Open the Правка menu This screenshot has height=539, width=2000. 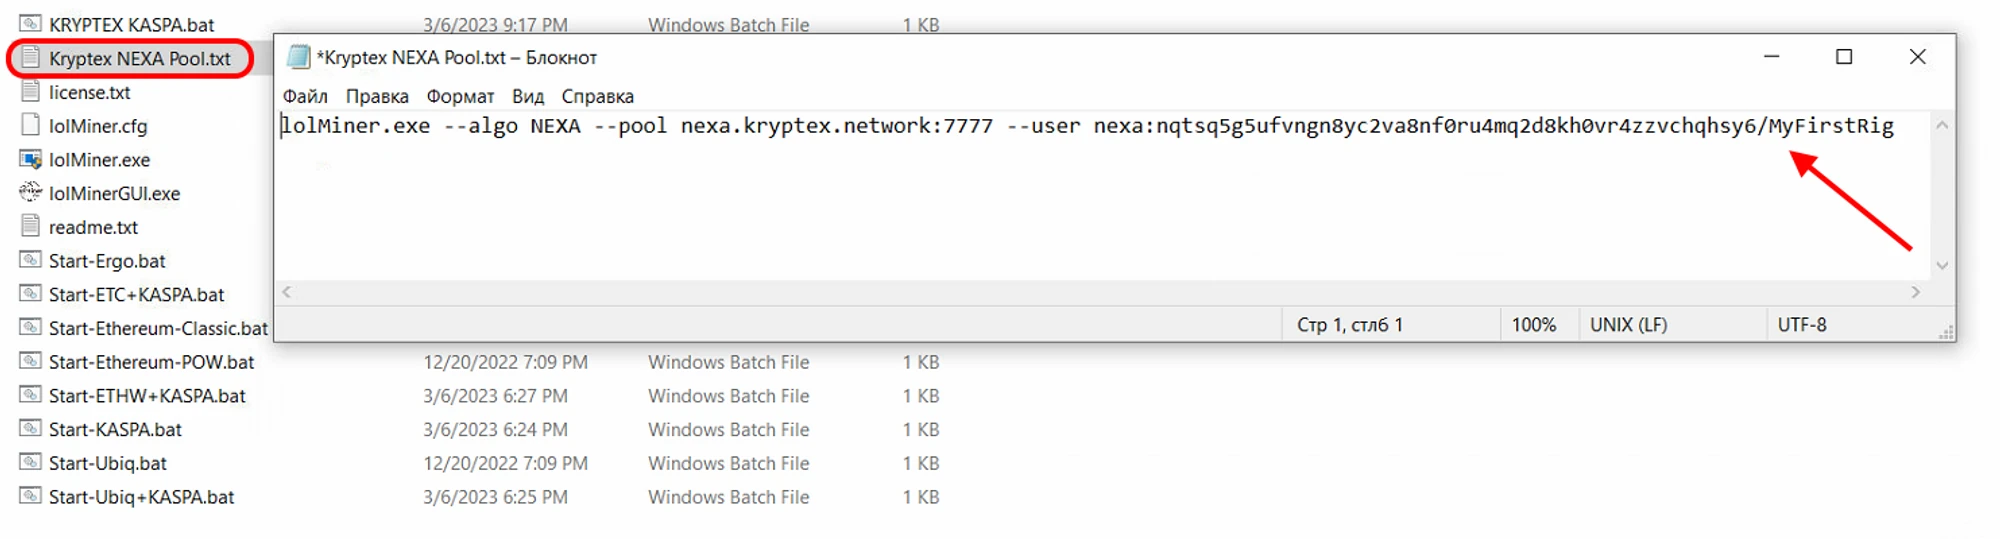377,96
